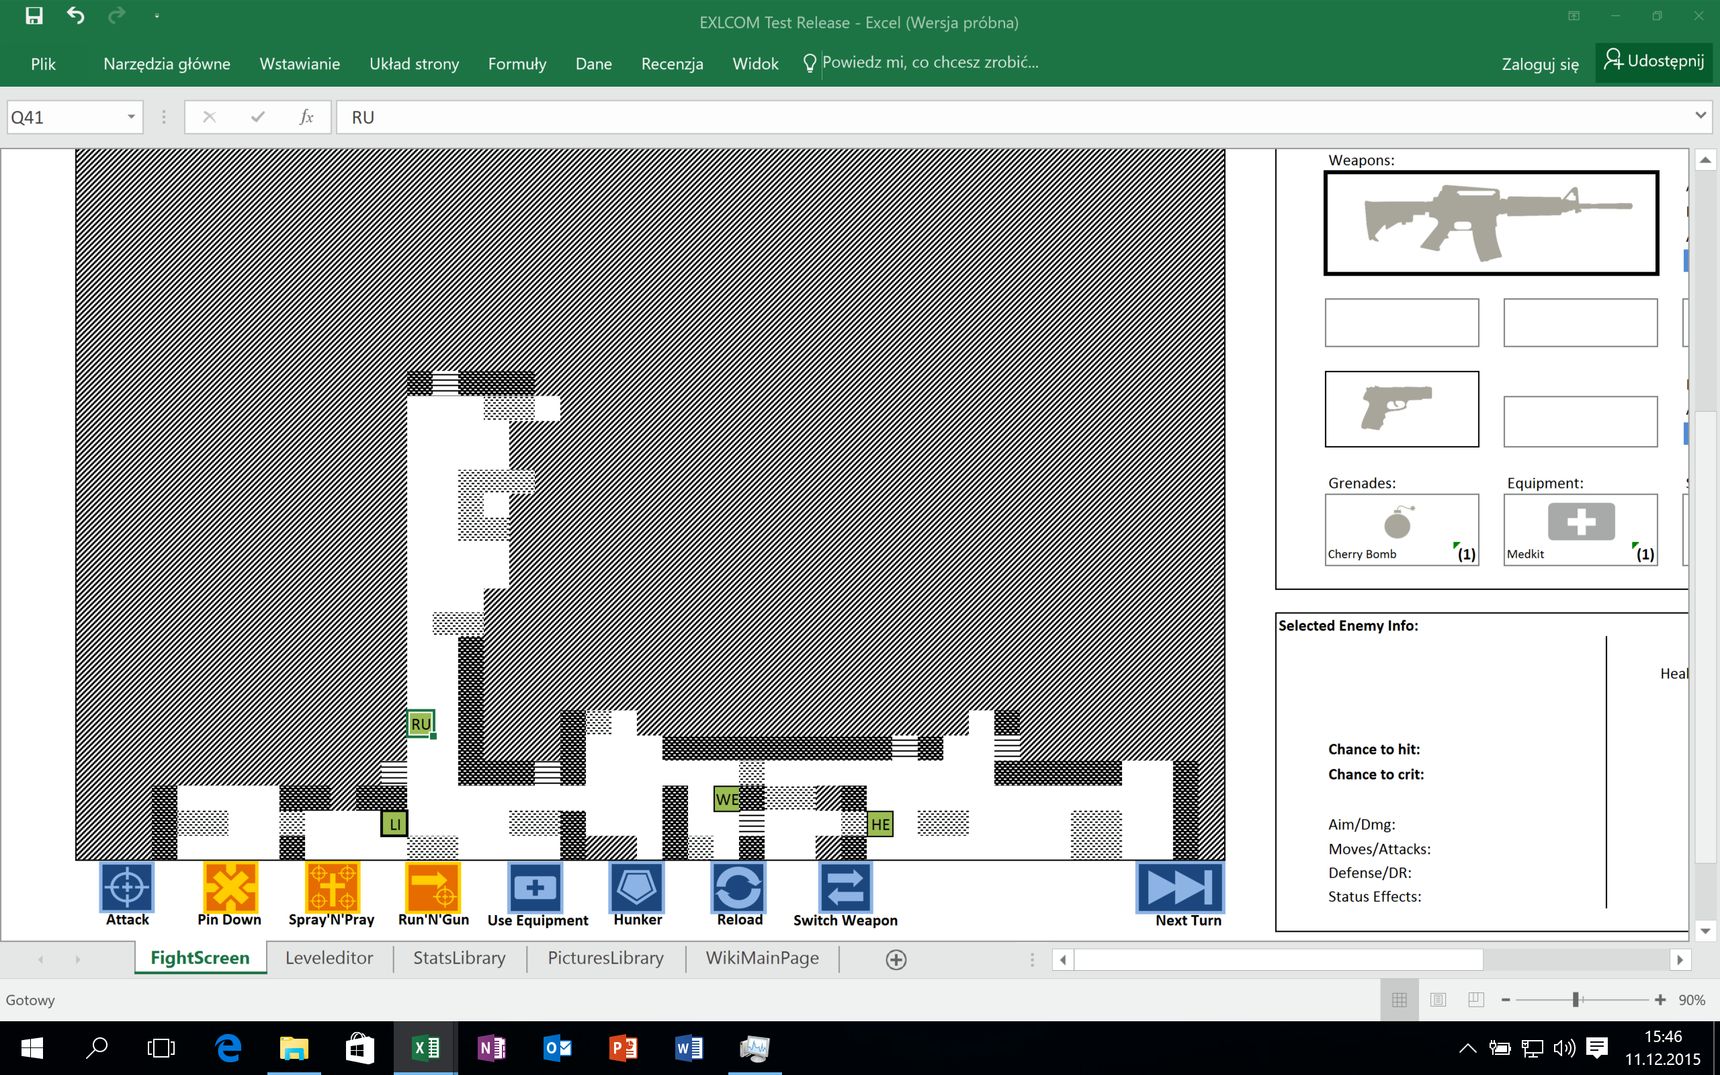Open the Formuły ribbon tab

tap(517, 63)
